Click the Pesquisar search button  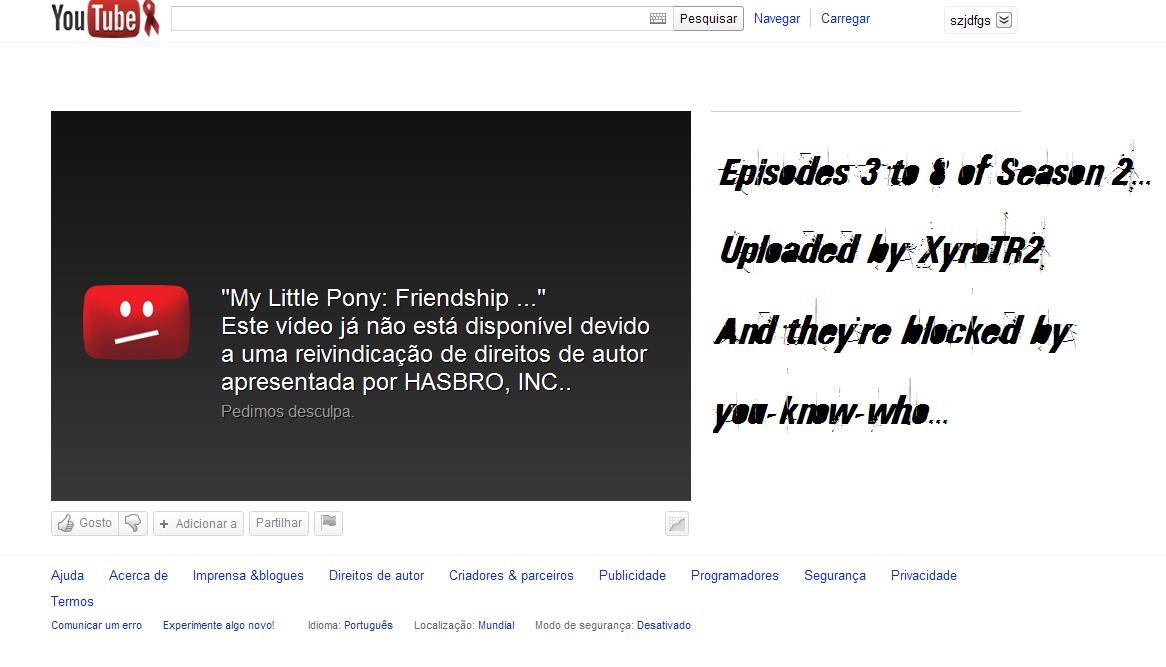point(708,19)
